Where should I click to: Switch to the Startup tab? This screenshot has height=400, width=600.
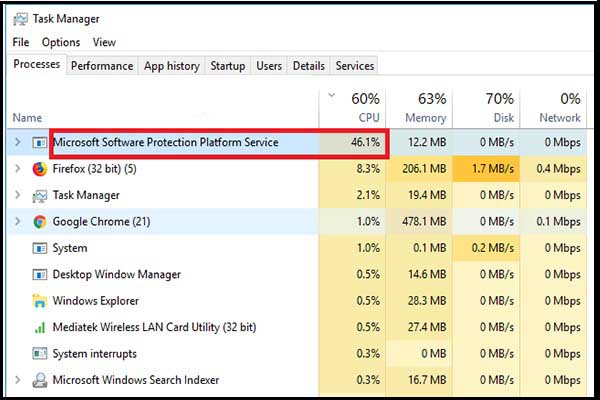(x=227, y=66)
